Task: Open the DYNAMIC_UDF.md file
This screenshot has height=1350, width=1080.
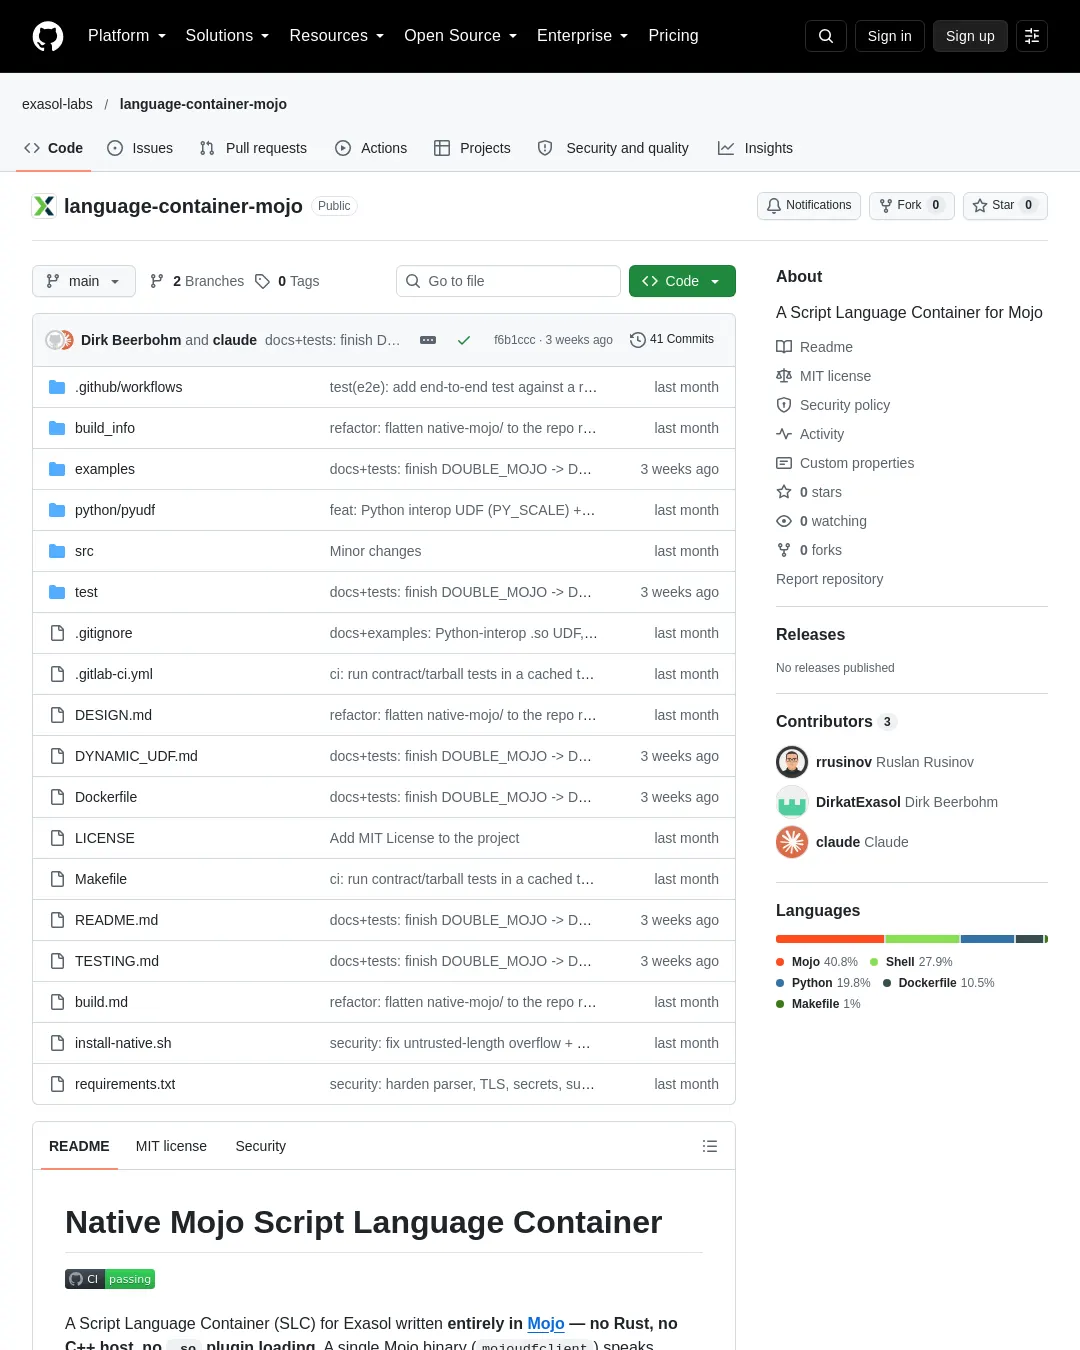Action: tap(136, 756)
